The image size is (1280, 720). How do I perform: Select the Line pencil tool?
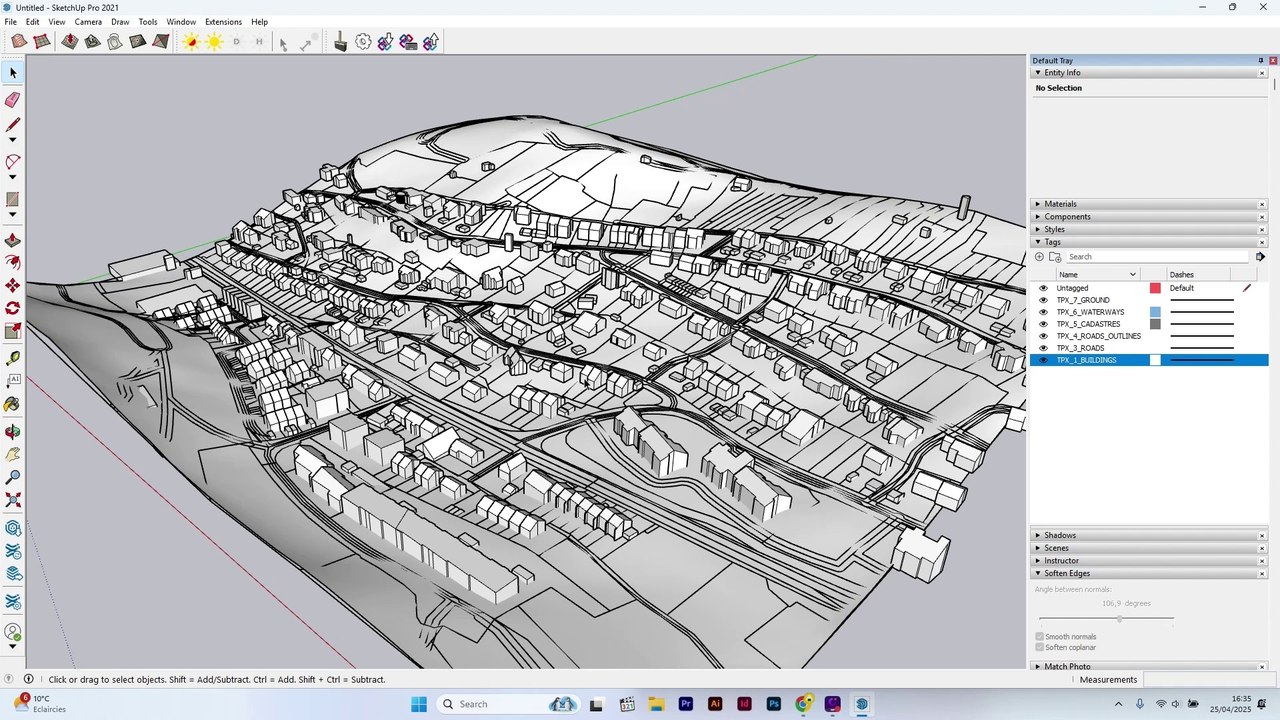coord(13,125)
